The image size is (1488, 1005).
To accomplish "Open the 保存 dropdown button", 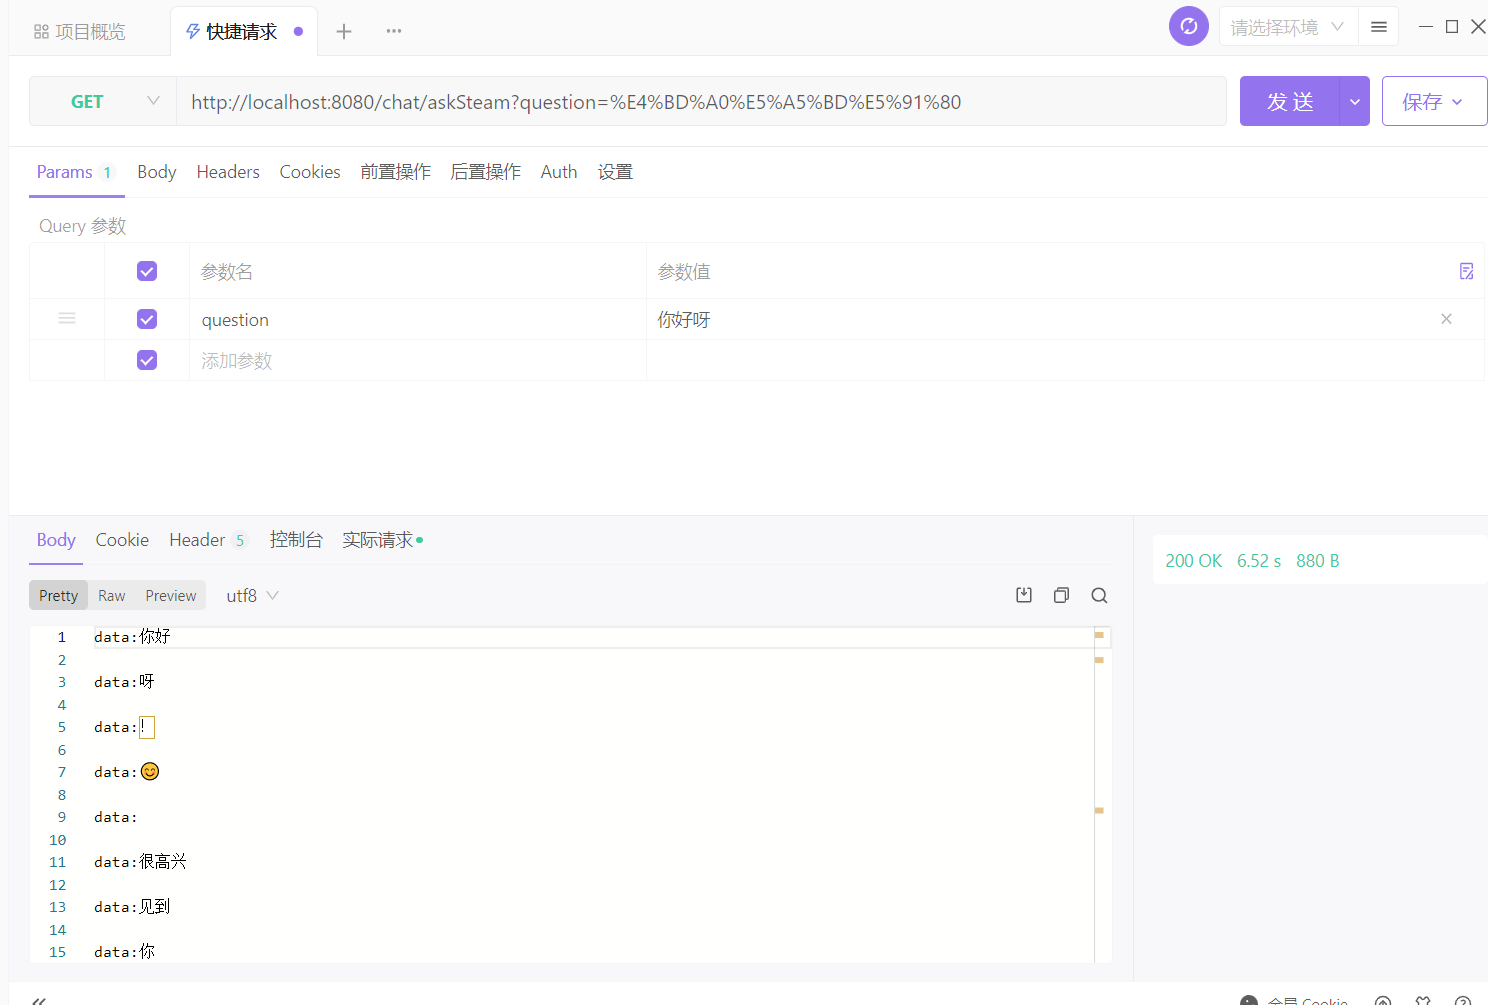I will [x=1434, y=101].
